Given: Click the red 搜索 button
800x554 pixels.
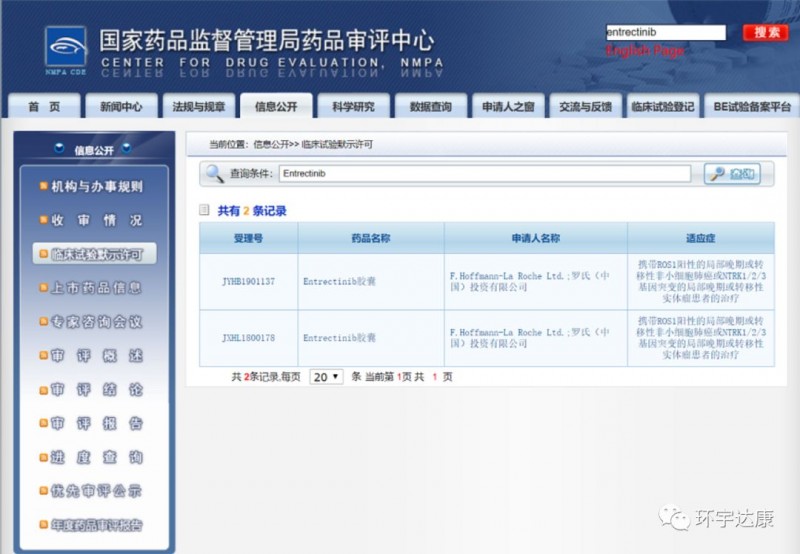Looking at the screenshot, I should 765,33.
